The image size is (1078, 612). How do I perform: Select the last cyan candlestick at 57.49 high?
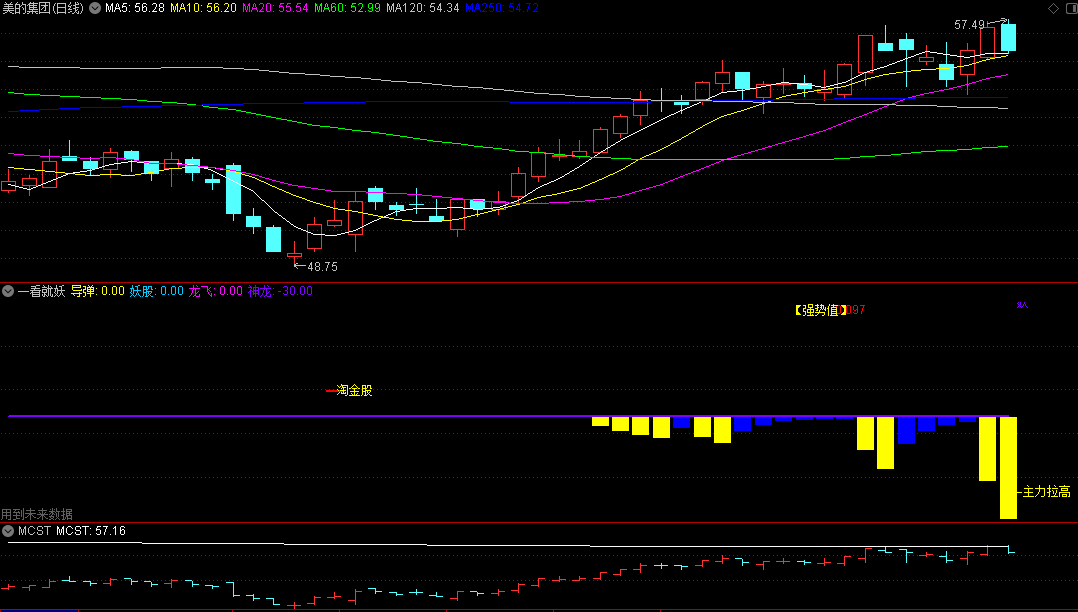(1008, 37)
